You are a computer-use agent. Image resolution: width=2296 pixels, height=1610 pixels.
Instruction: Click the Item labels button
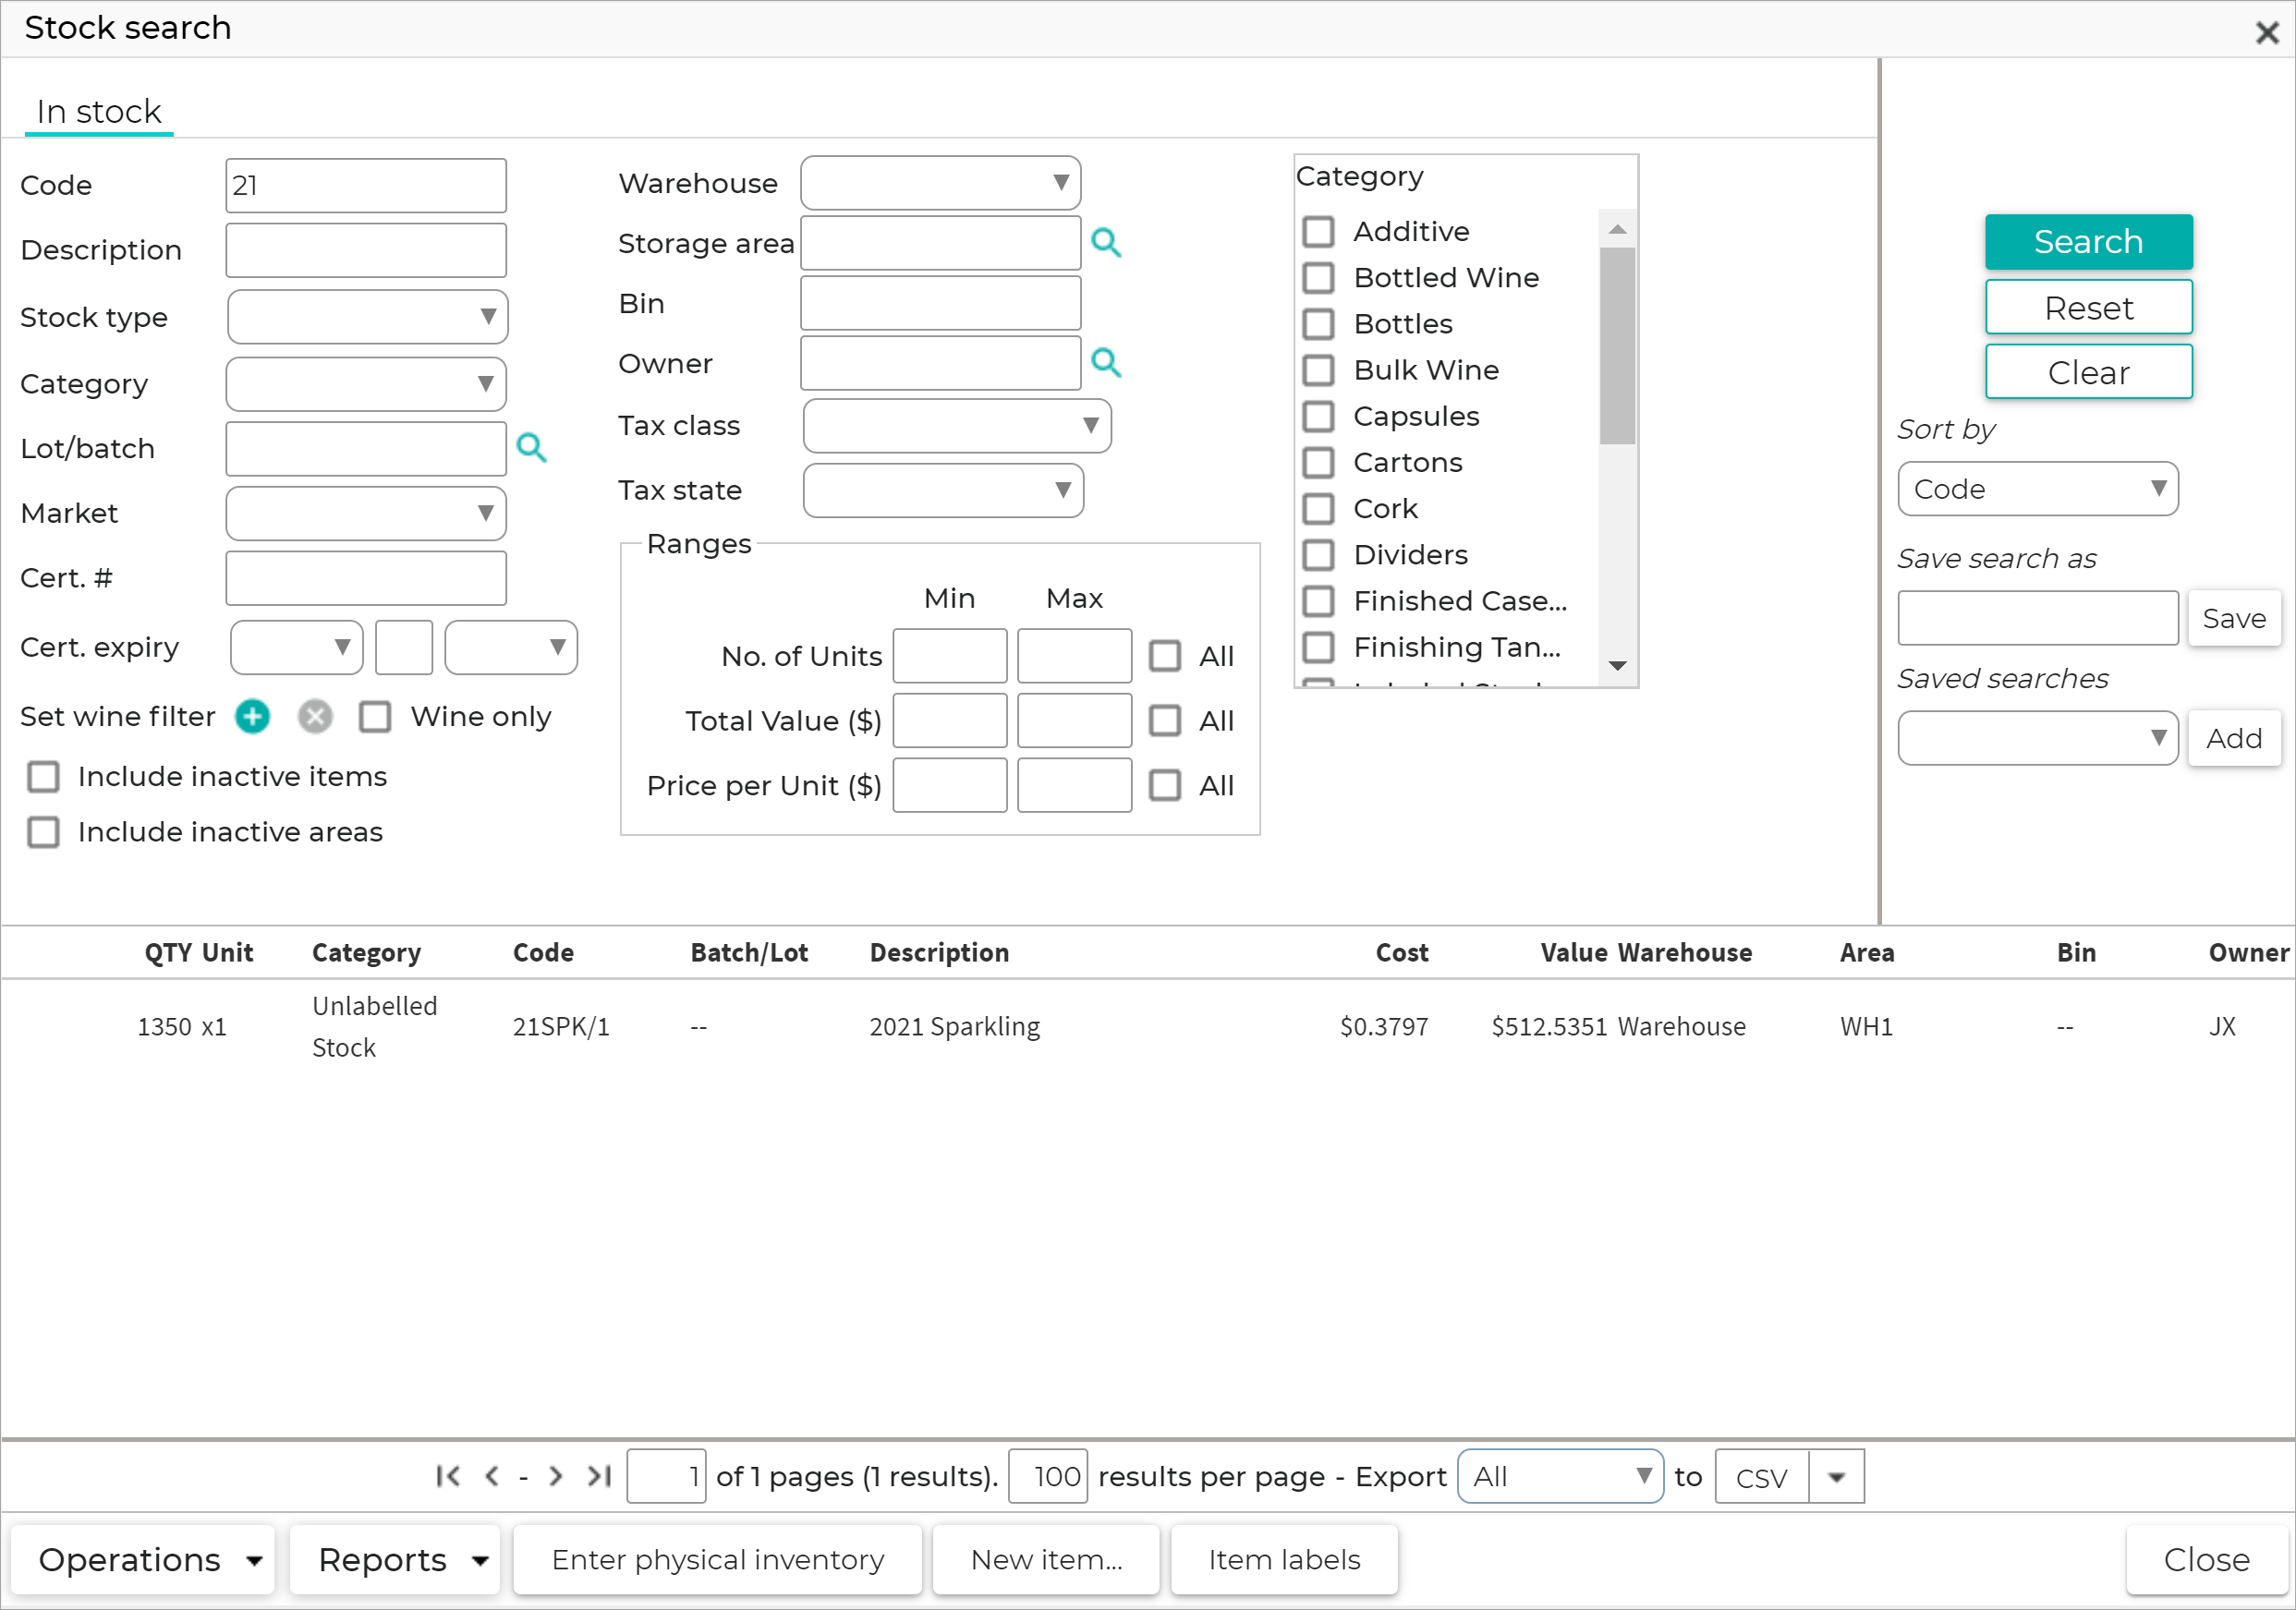coord(1284,1559)
